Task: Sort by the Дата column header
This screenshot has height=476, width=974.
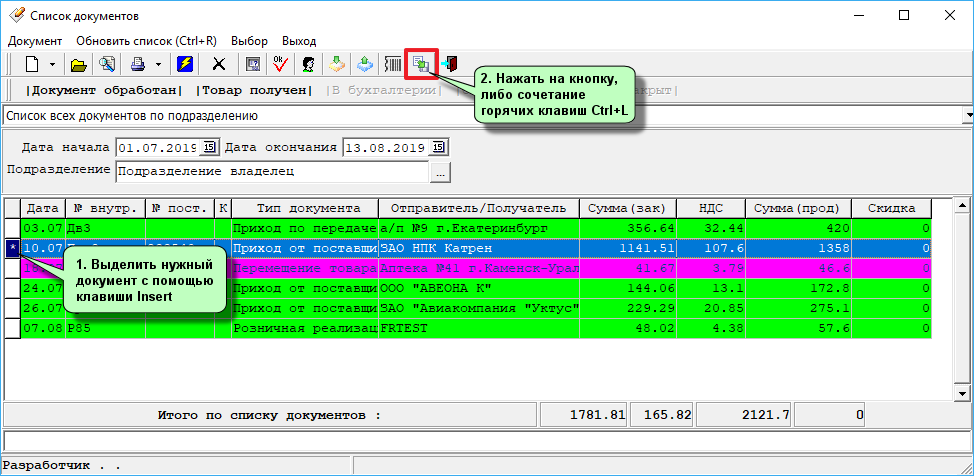Action: 43,208
